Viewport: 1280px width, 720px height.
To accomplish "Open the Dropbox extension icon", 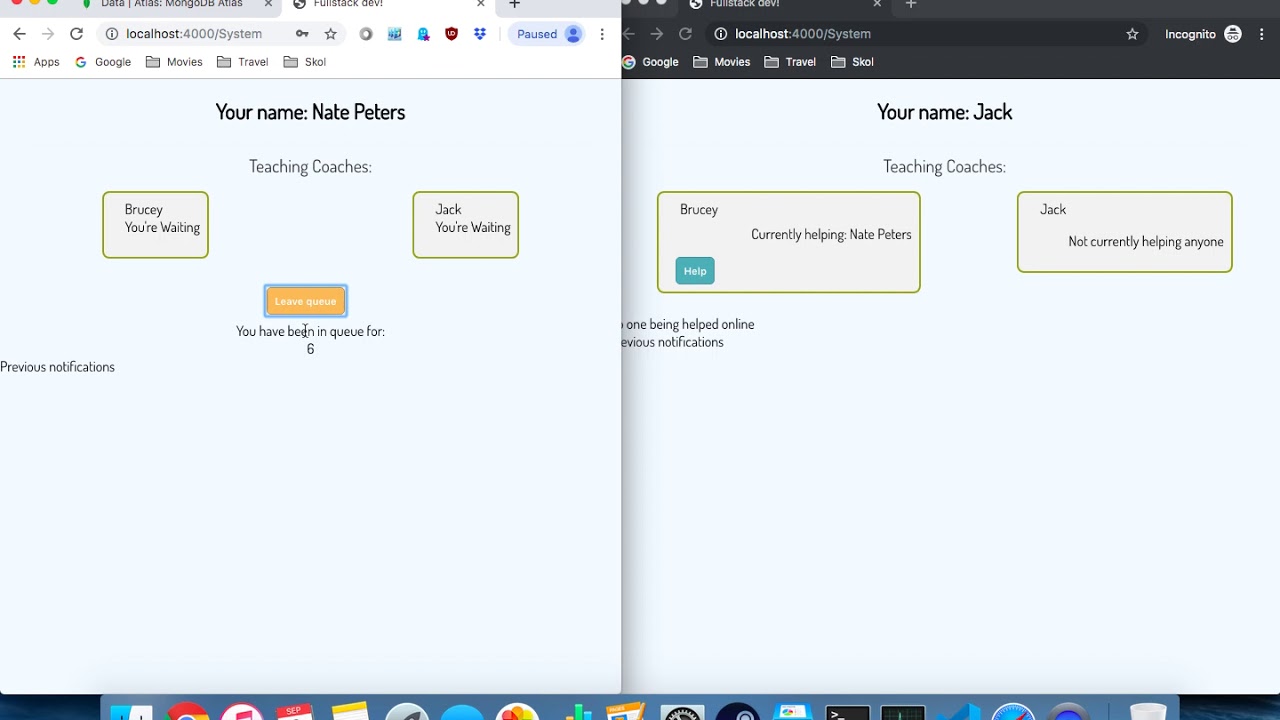I will coord(480,34).
